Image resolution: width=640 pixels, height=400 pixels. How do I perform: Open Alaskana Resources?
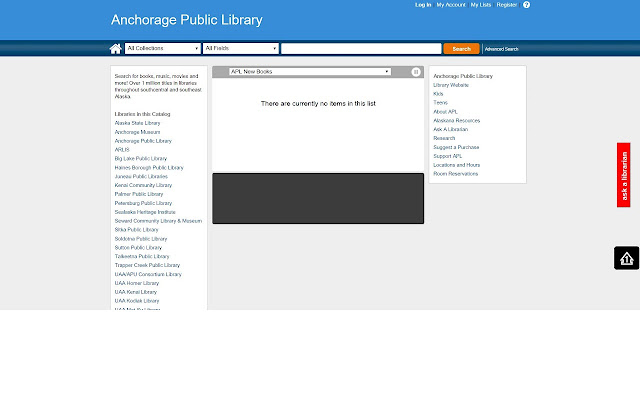457,121
